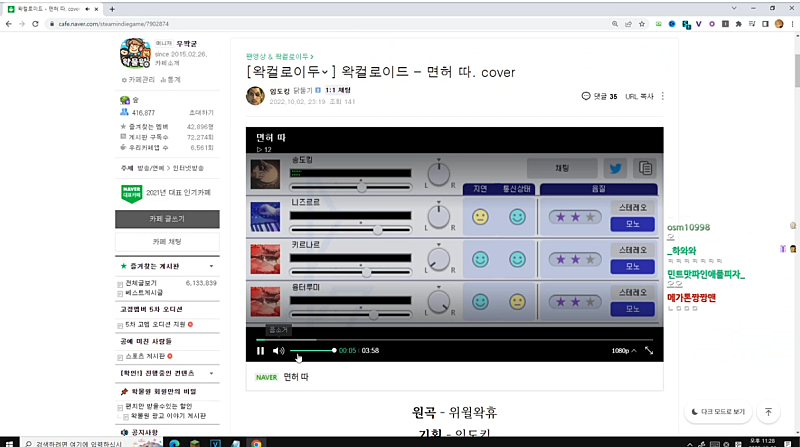Screen dimensions: 800x447
Task: Seek on the video progress bar
Action: (x=454, y=339)
